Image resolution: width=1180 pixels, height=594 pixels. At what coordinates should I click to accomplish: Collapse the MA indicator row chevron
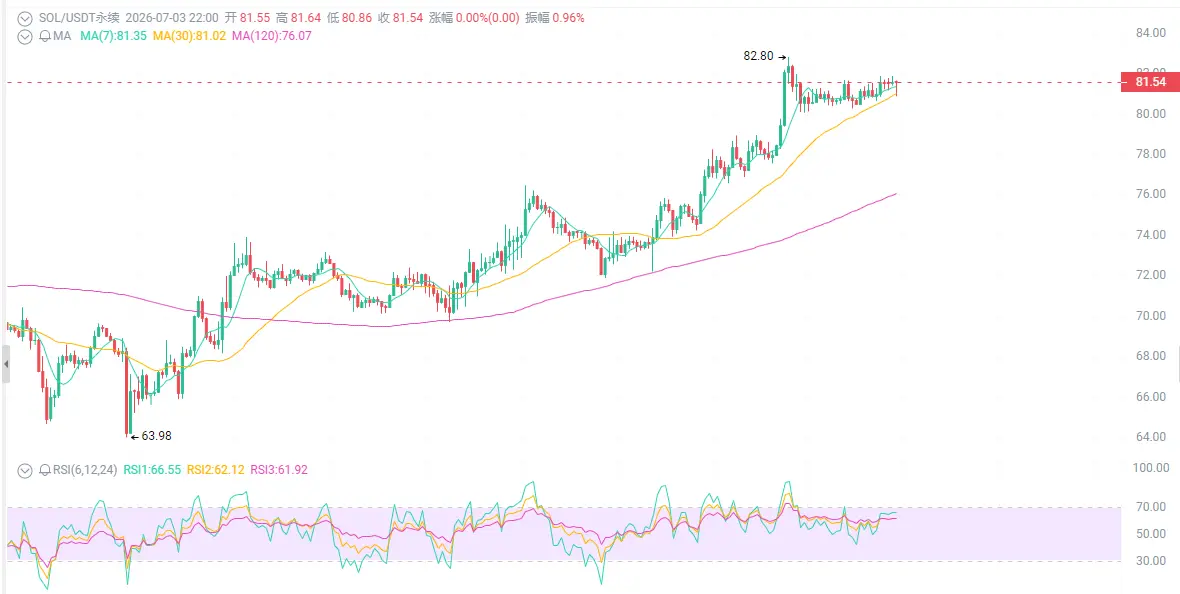[x=25, y=35]
